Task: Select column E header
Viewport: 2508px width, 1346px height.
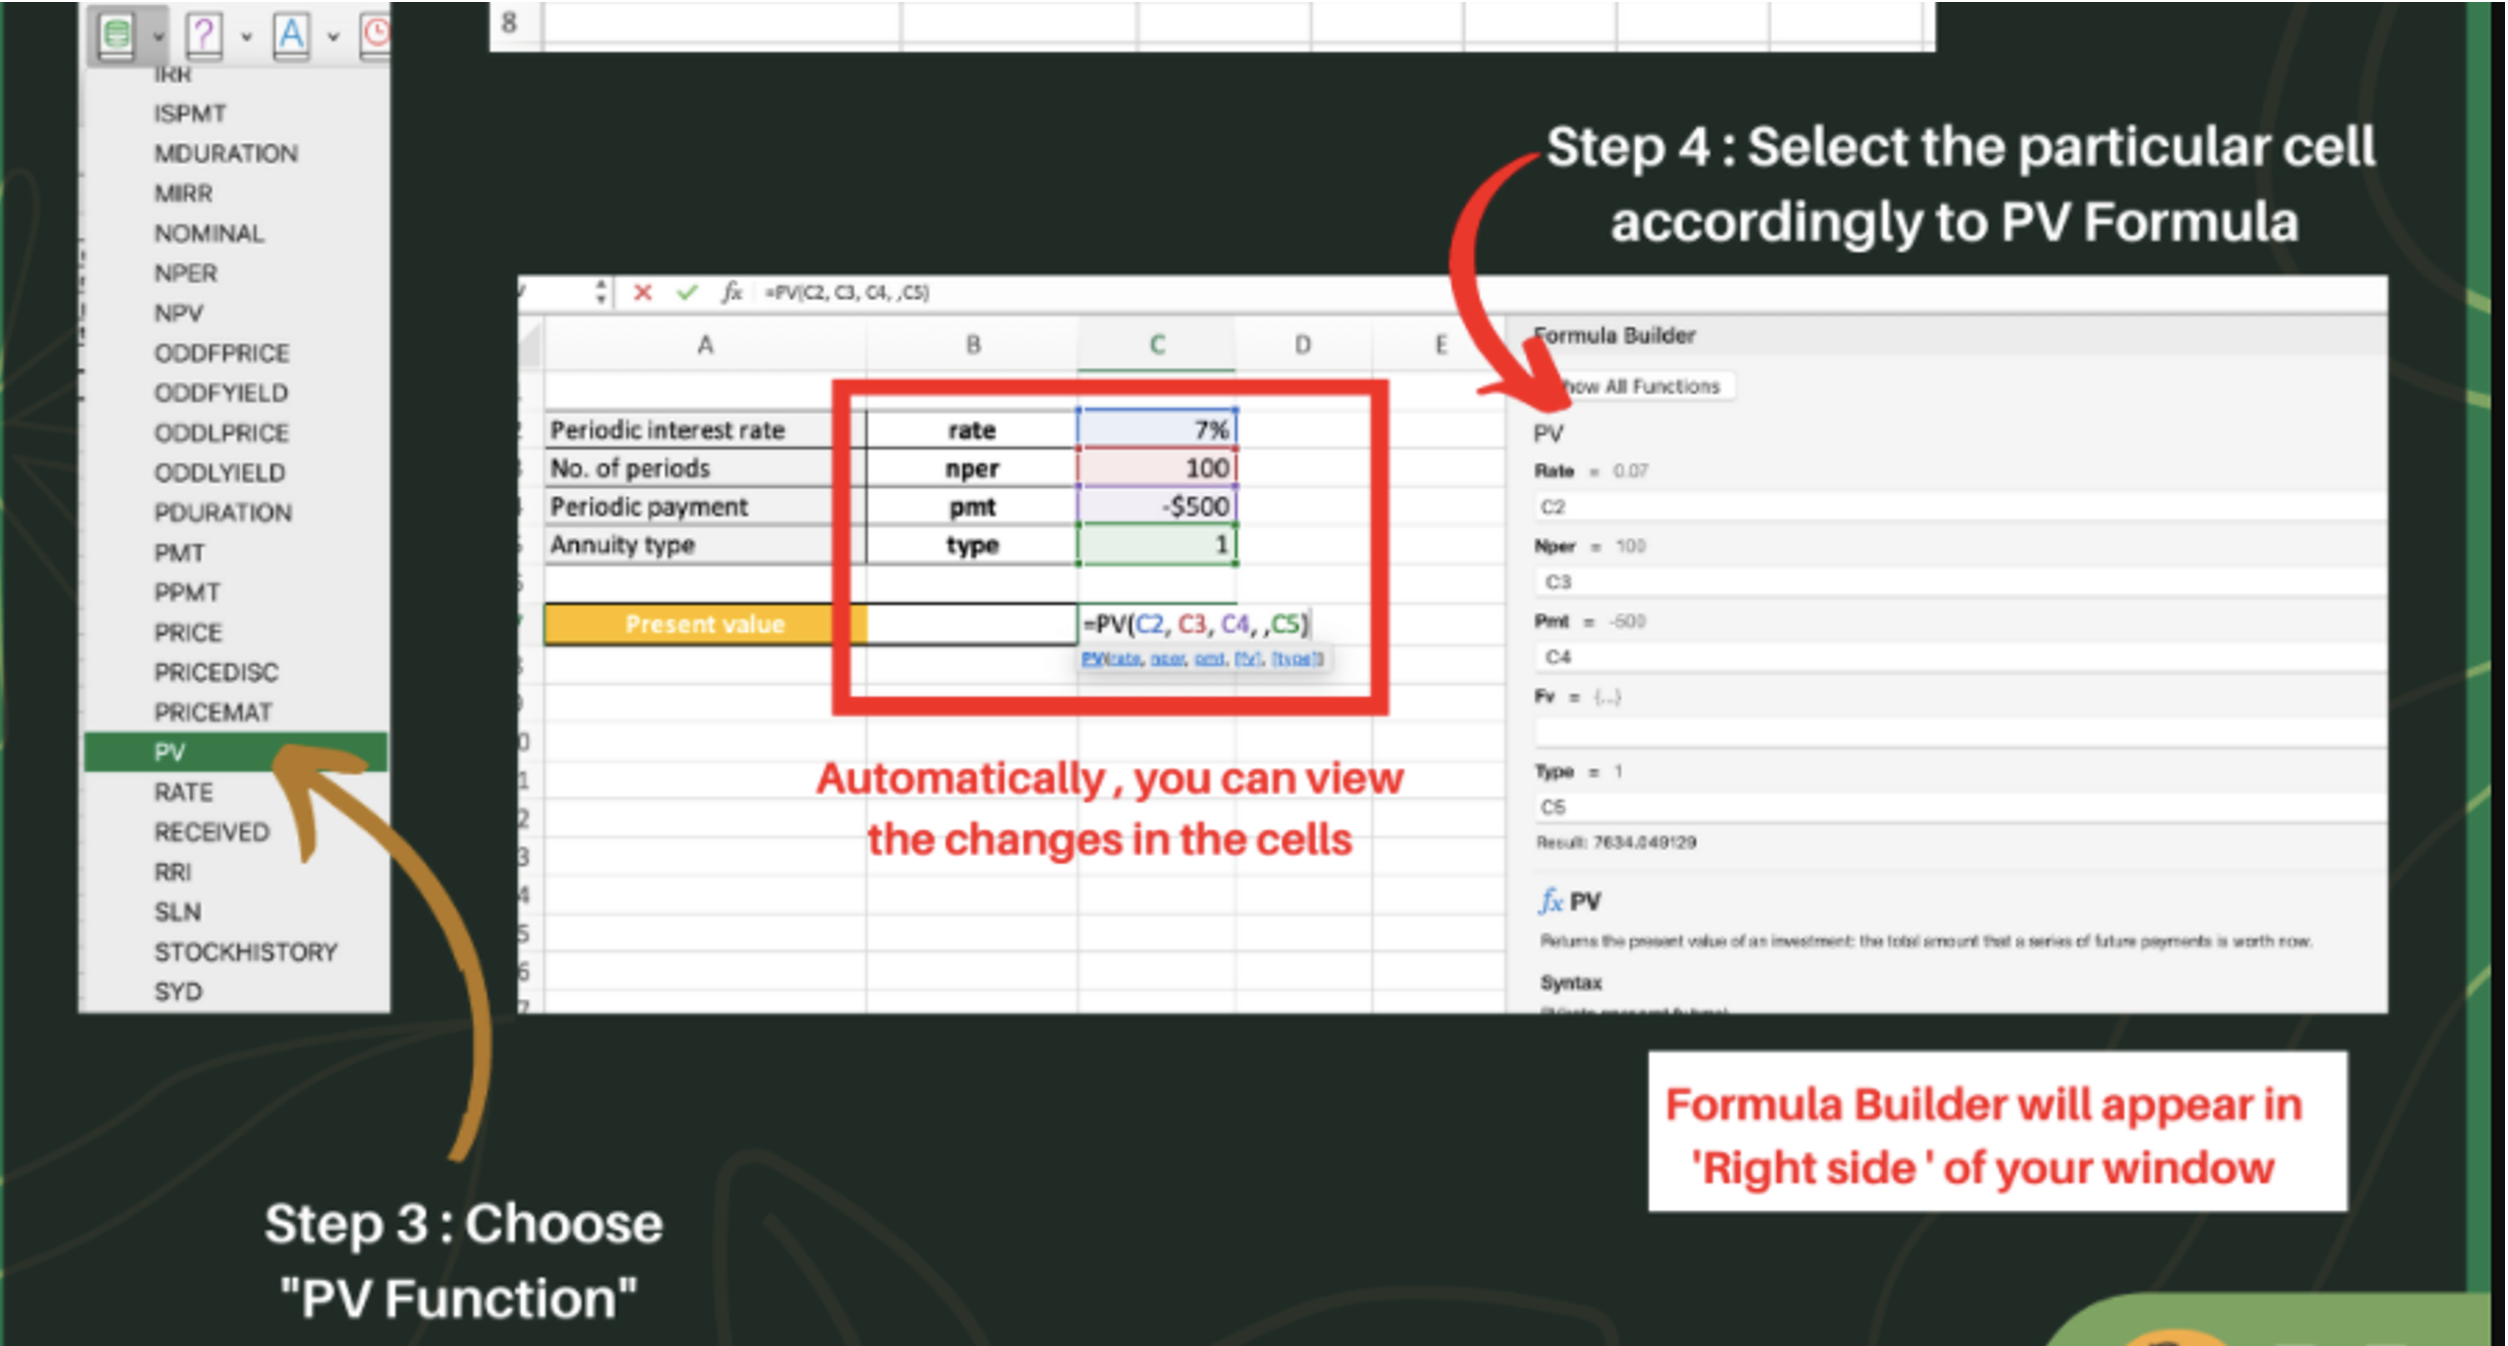Action: (1440, 345)
